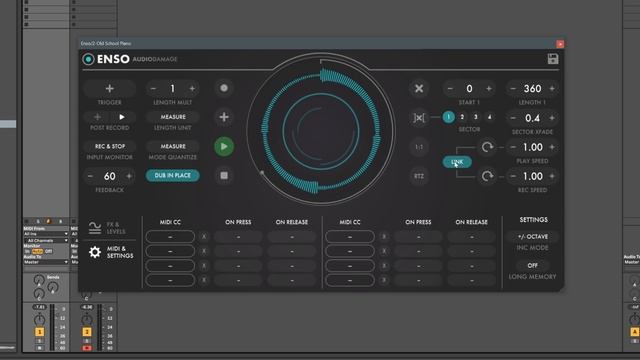
Task: Toggle Ableton track 2 activator button
Action: click(87, 332)
